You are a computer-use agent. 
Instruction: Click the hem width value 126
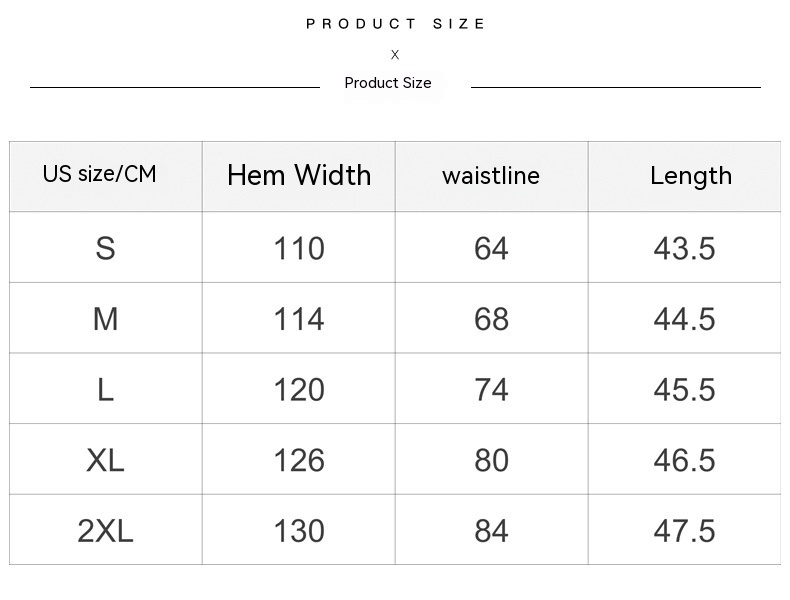pyautogui.click(x=299, y=460)
